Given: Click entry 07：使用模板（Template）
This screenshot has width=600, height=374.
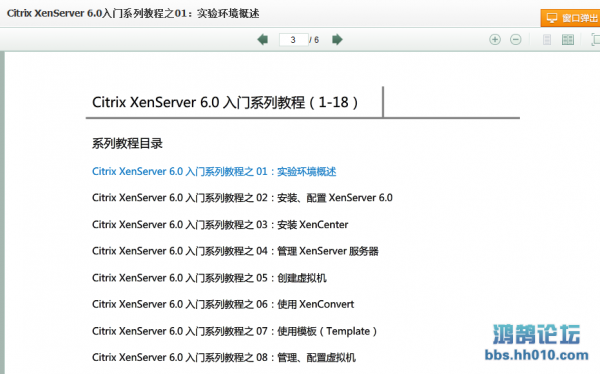Looking at the screenshot, I should [x=235, y=331].
